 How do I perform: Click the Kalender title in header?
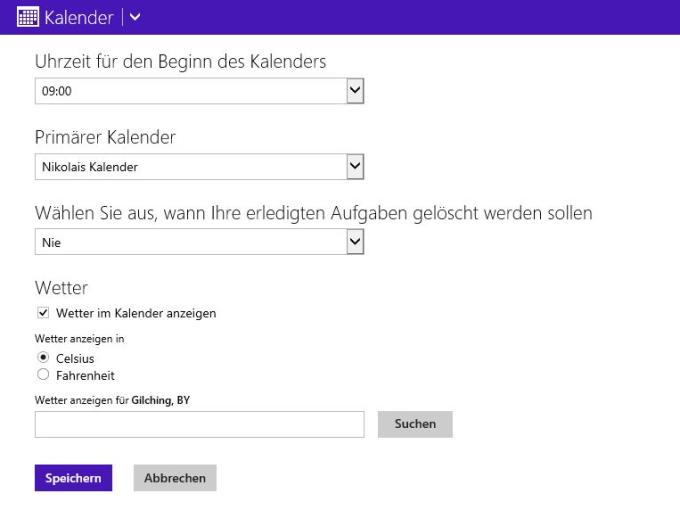pos(78,17)
